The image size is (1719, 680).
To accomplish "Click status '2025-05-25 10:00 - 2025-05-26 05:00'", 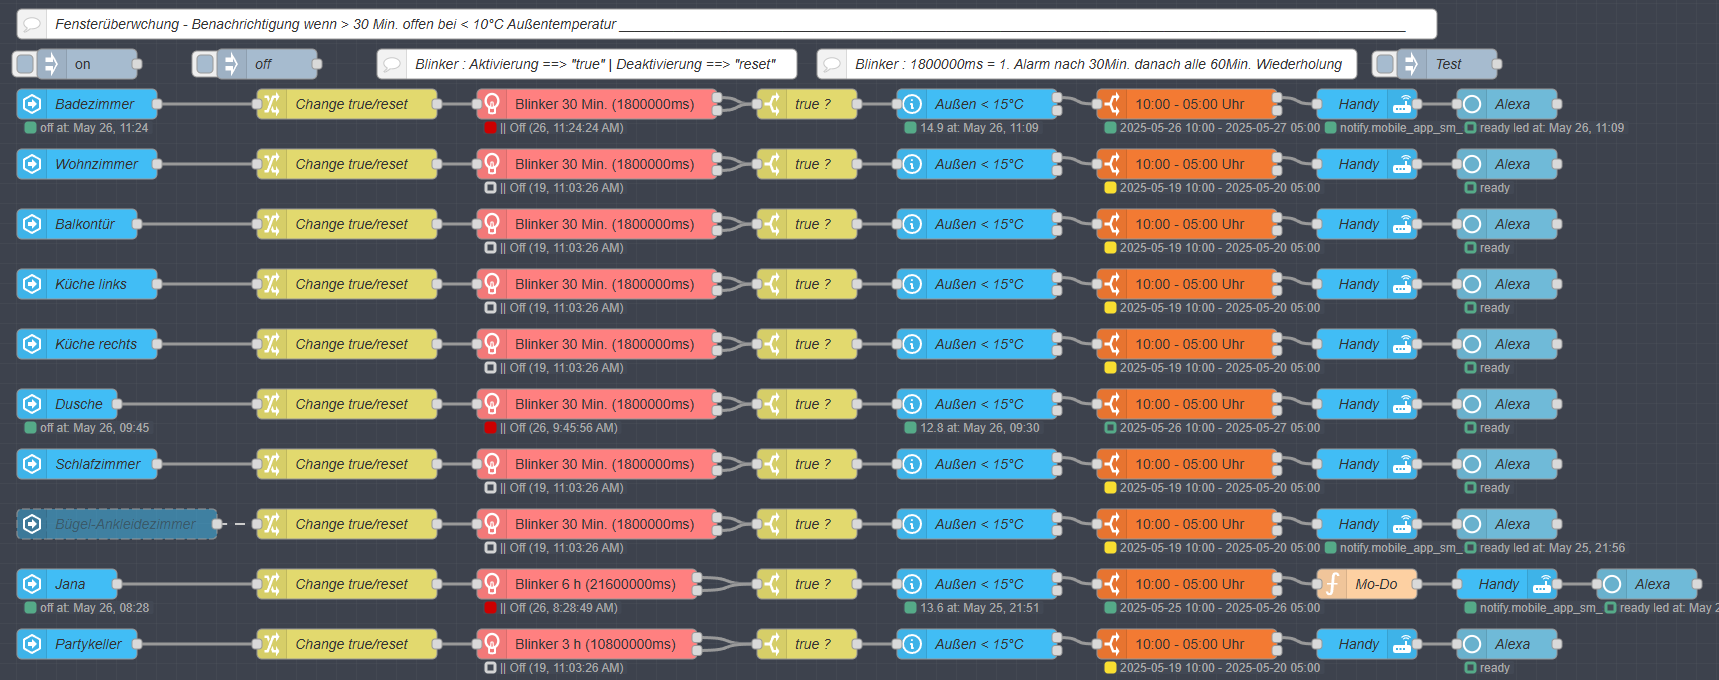I will click(1220, 608).
